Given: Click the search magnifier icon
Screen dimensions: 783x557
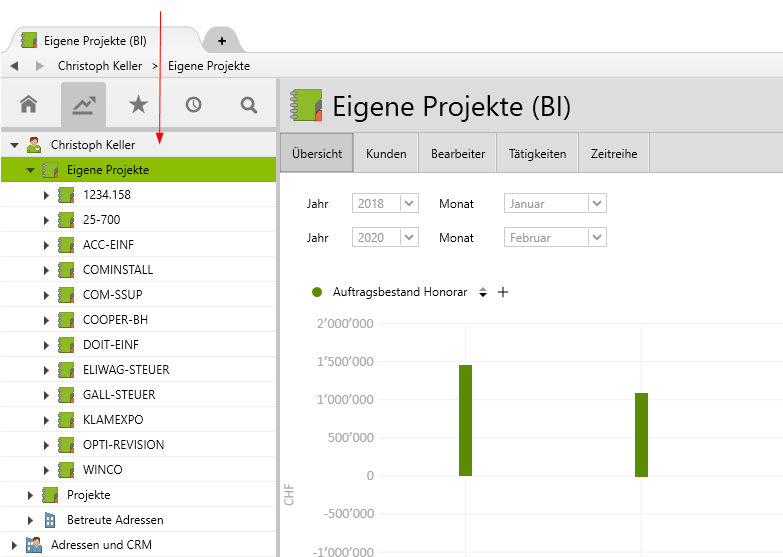Looking at the screenshot, I should (248, 104).
